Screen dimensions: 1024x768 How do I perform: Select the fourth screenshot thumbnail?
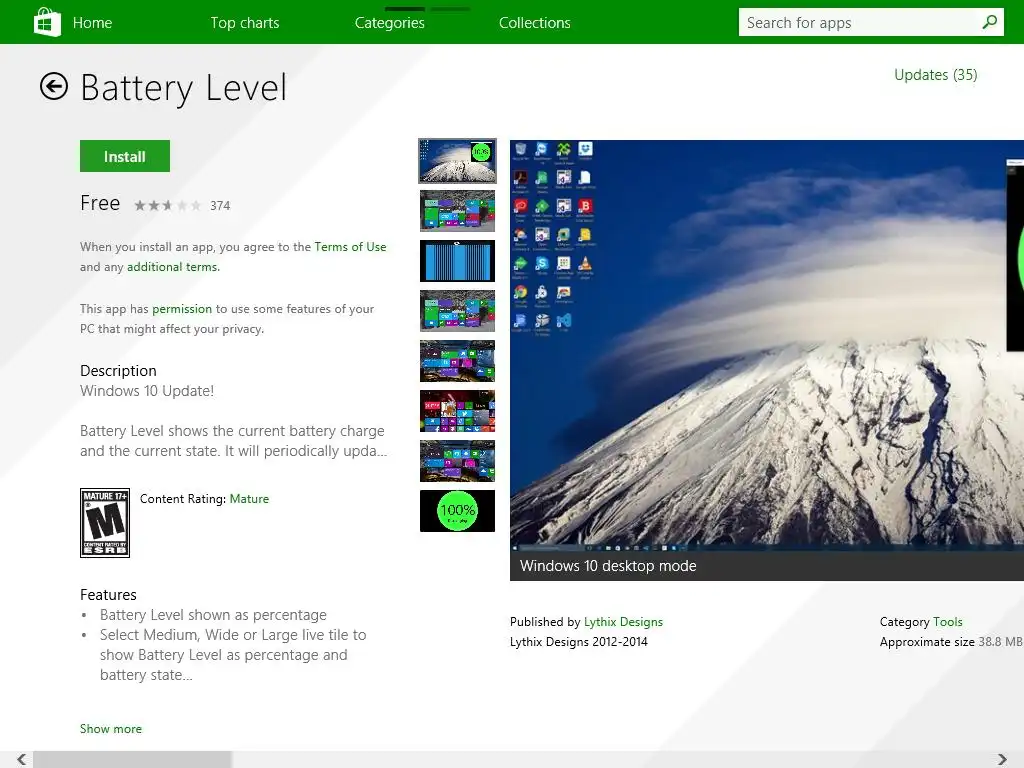point(457,311)
